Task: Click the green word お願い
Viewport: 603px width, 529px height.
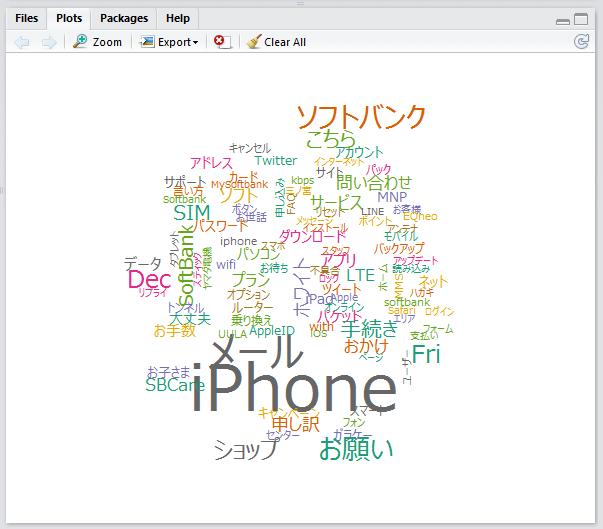Action: coord(356,449)
